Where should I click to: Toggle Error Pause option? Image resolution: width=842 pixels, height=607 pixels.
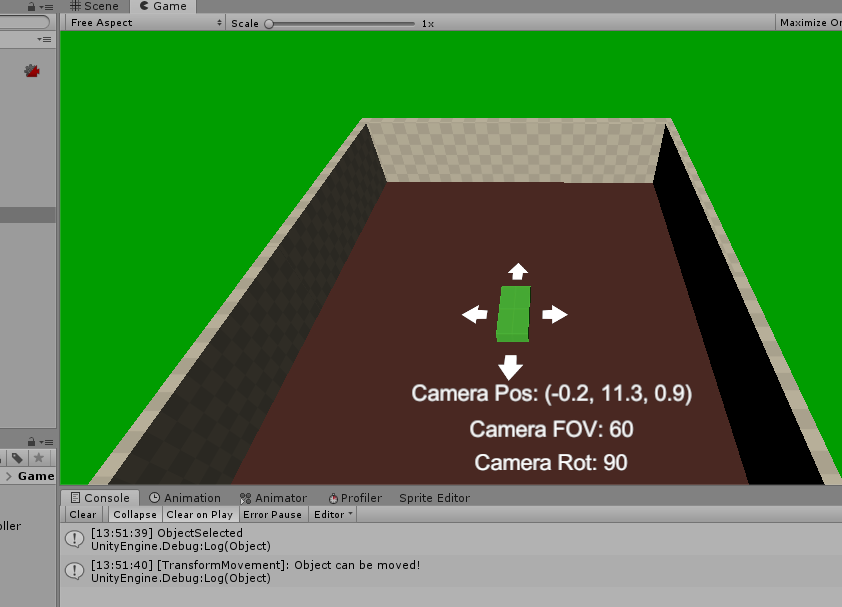[x=272, y=515]
